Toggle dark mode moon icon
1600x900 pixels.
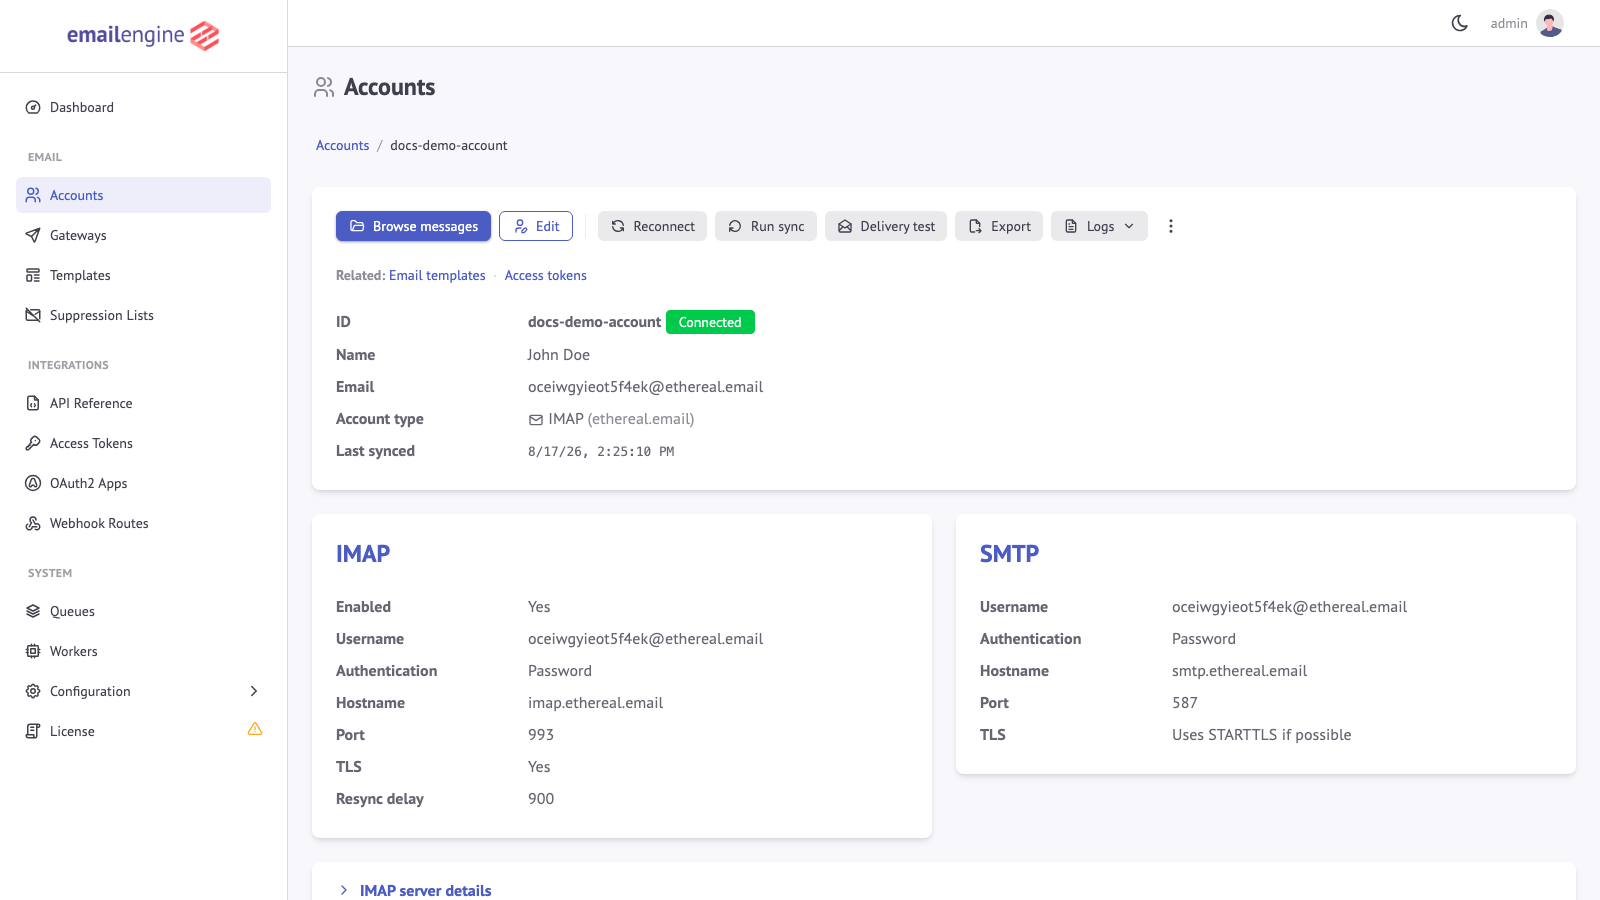1460,23
